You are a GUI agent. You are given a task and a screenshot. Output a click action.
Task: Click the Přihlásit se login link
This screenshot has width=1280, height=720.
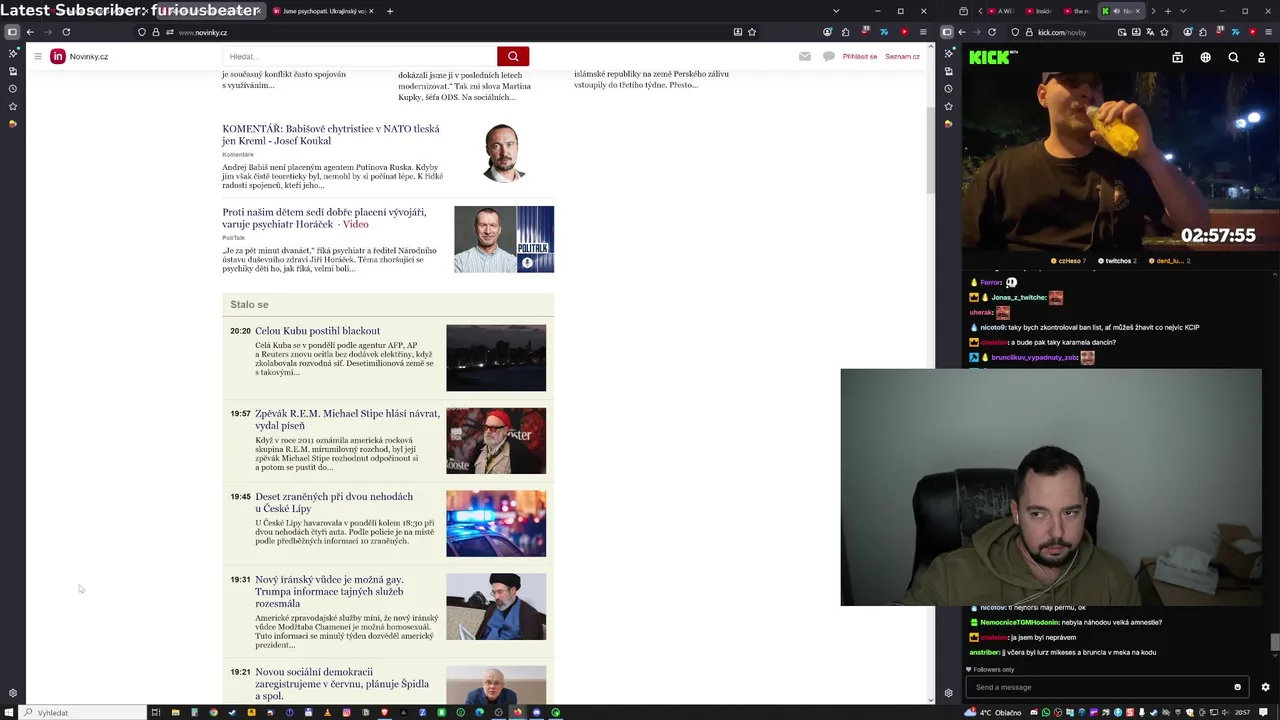coord(860,56)
